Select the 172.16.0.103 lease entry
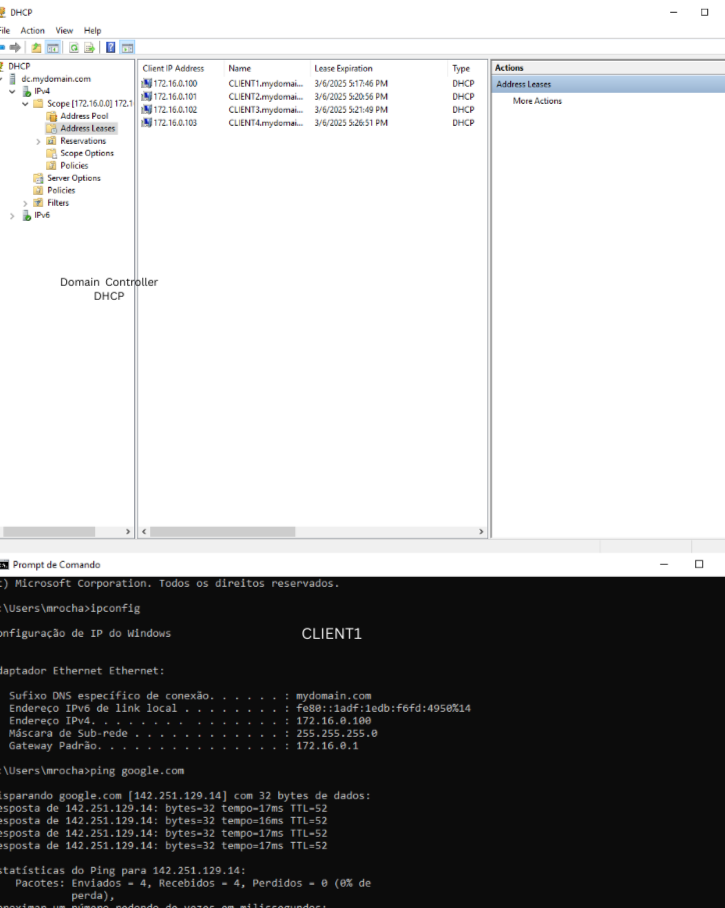Image resolution: width=725 pixels, height=908 pixels. (175, 123)
